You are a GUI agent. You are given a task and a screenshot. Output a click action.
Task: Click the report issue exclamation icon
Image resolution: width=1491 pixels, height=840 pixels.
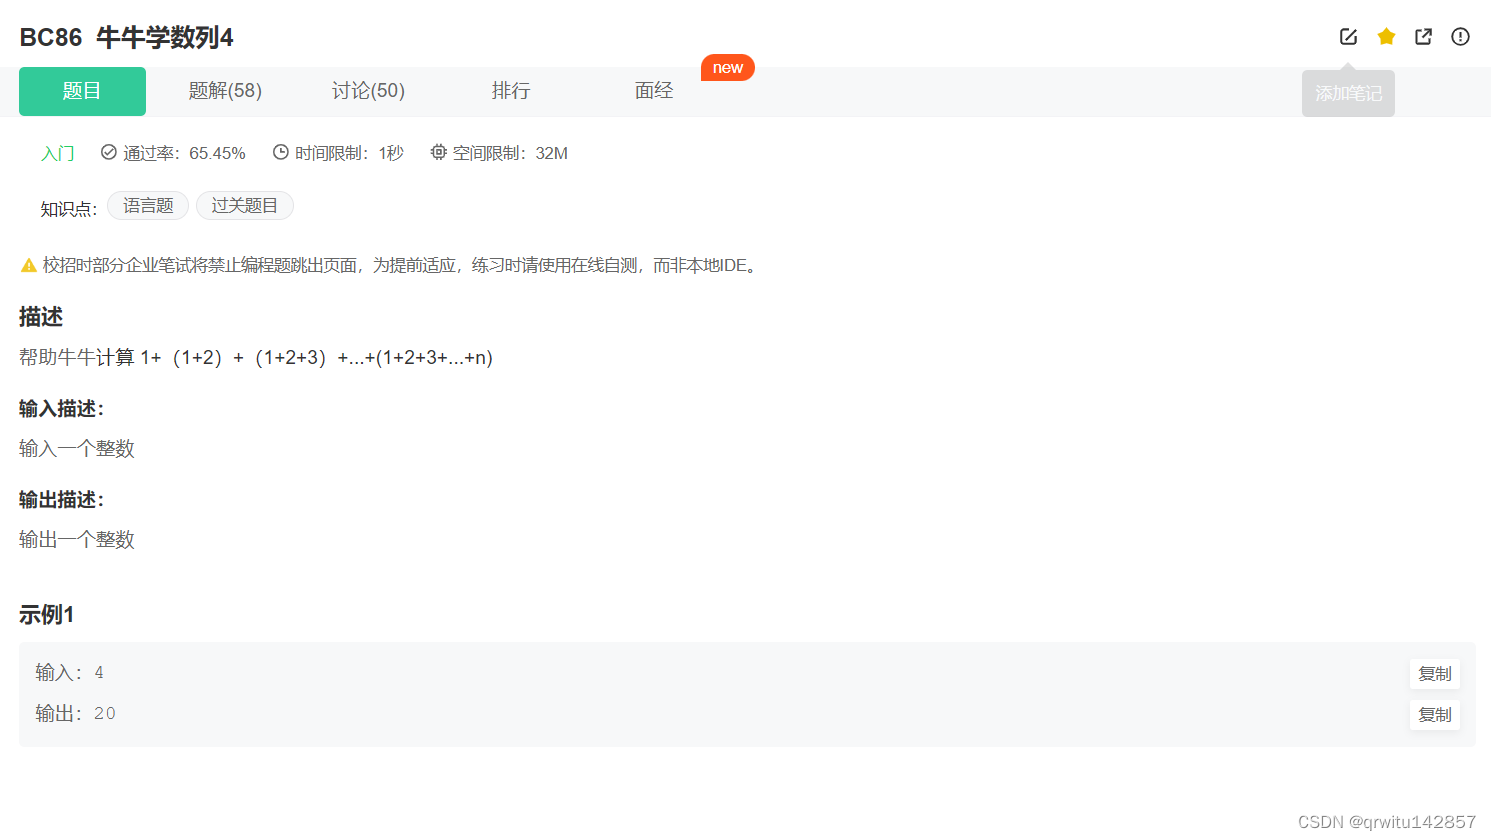point(1460,37)
